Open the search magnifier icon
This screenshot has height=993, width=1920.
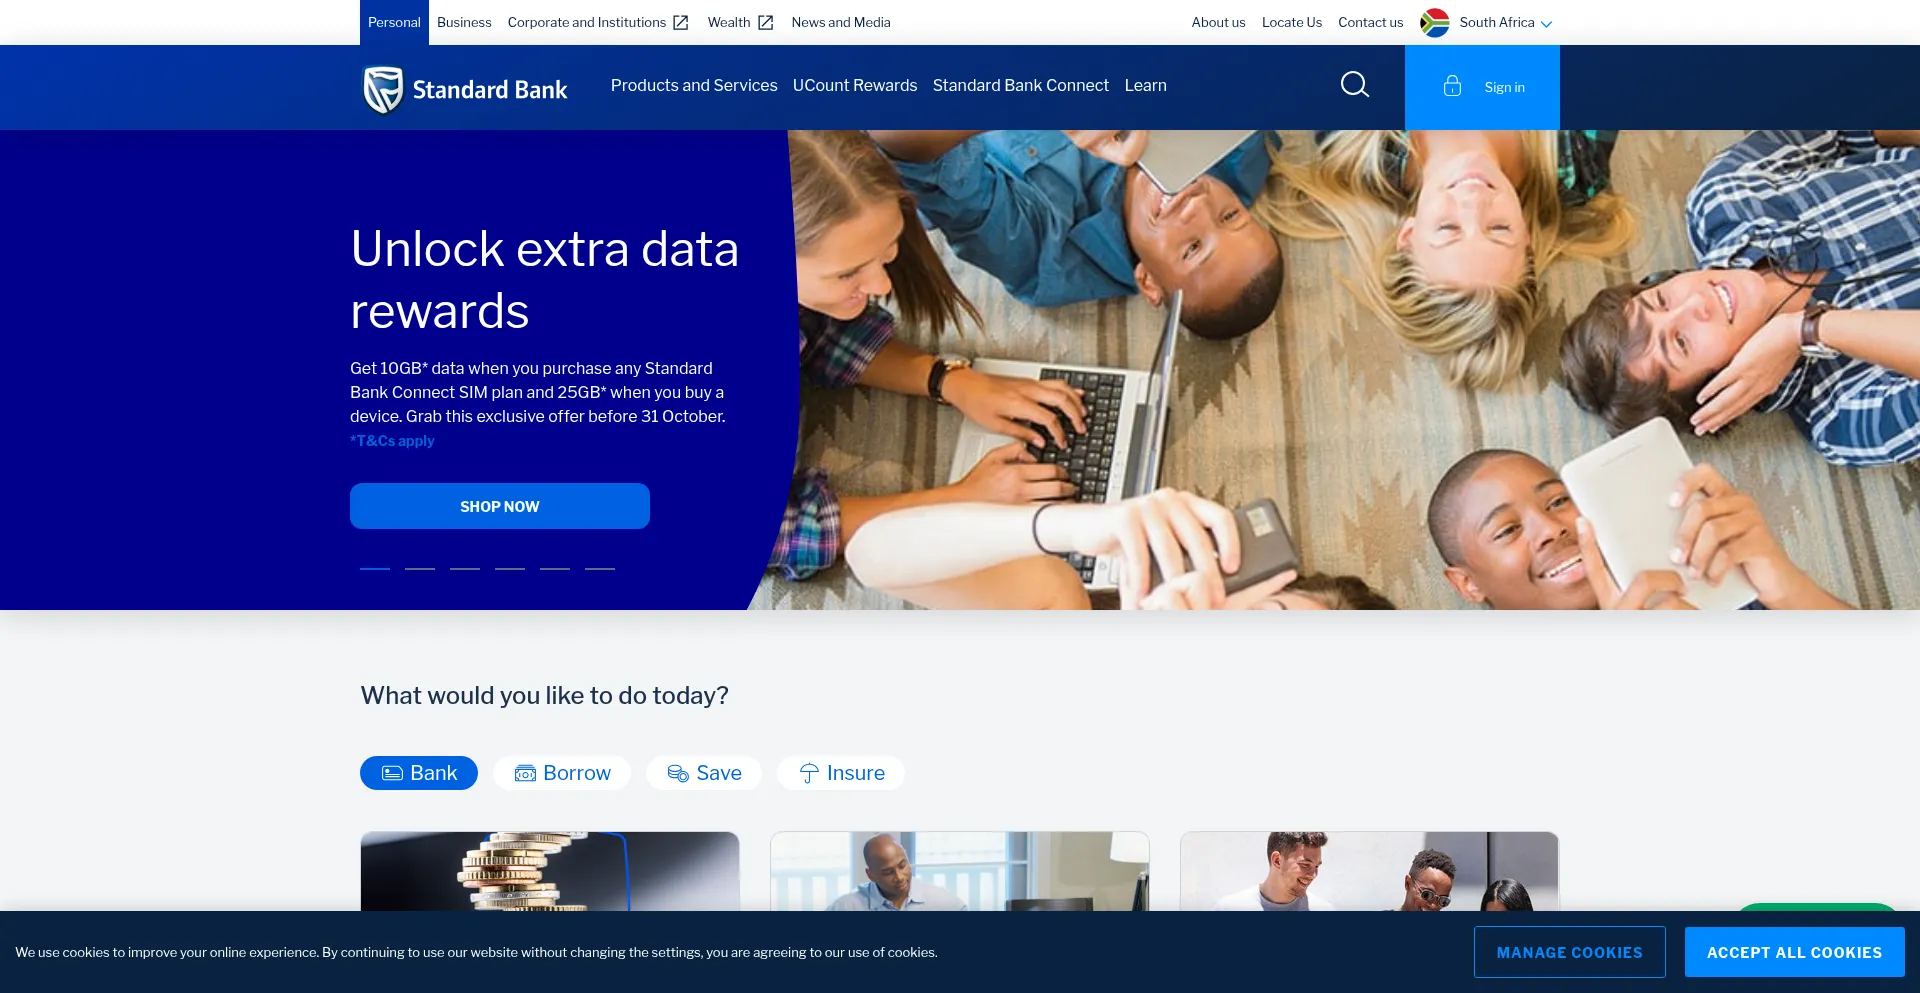click(x=1354, y=85)
